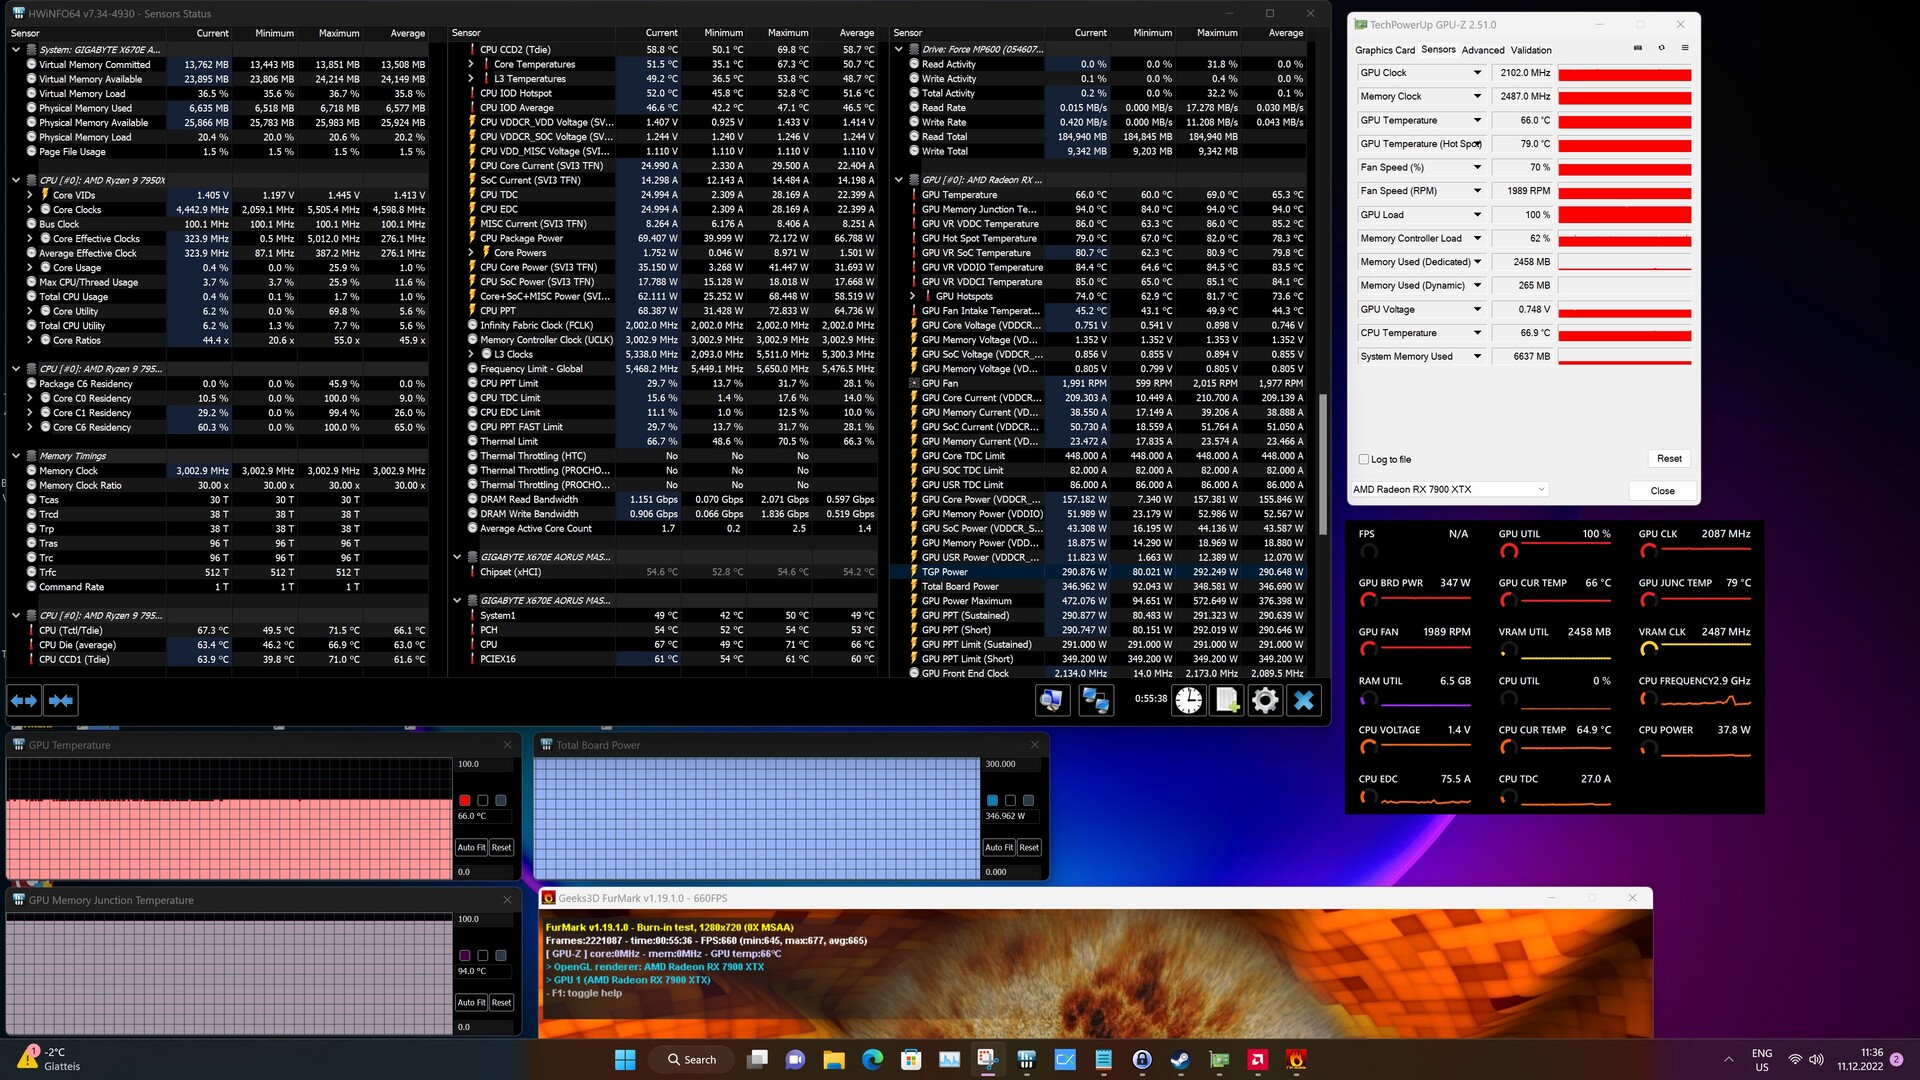Viewport: 1920px width, 1080px height.
Task: Click the collapse columns arrows icon
Action: tap(61, 701)
